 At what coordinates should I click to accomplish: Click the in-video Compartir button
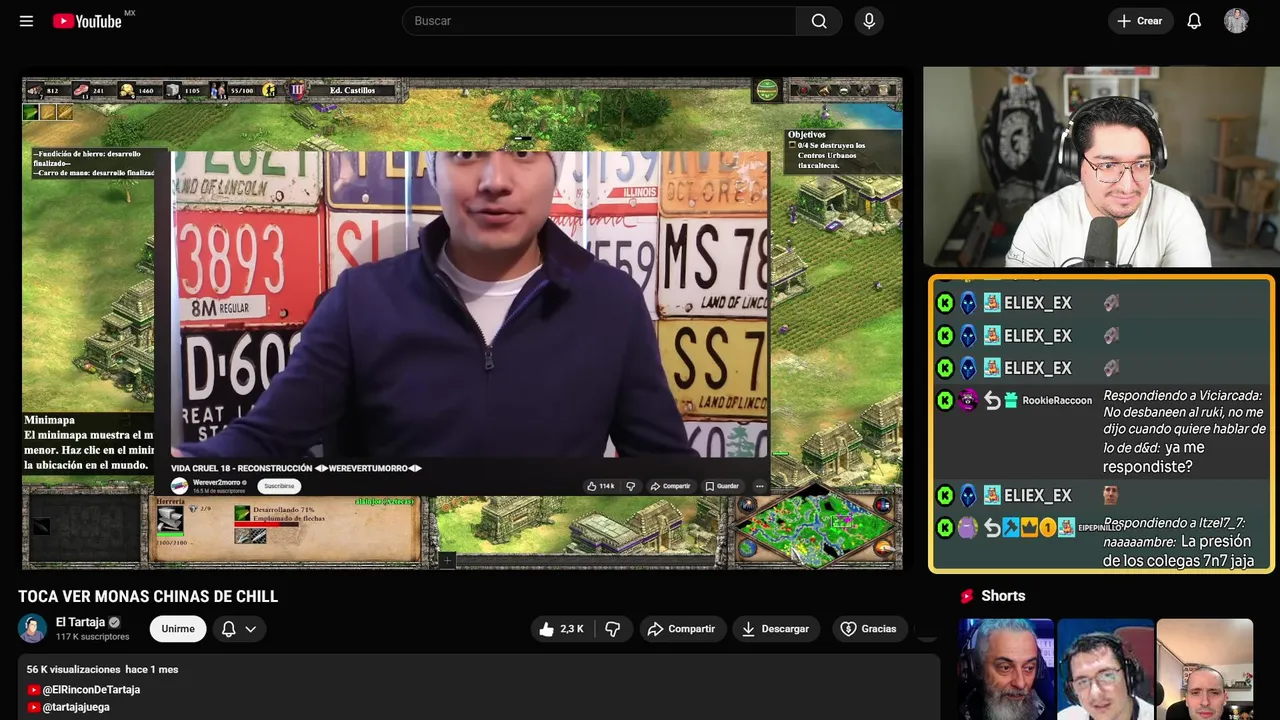coord(670,486)
